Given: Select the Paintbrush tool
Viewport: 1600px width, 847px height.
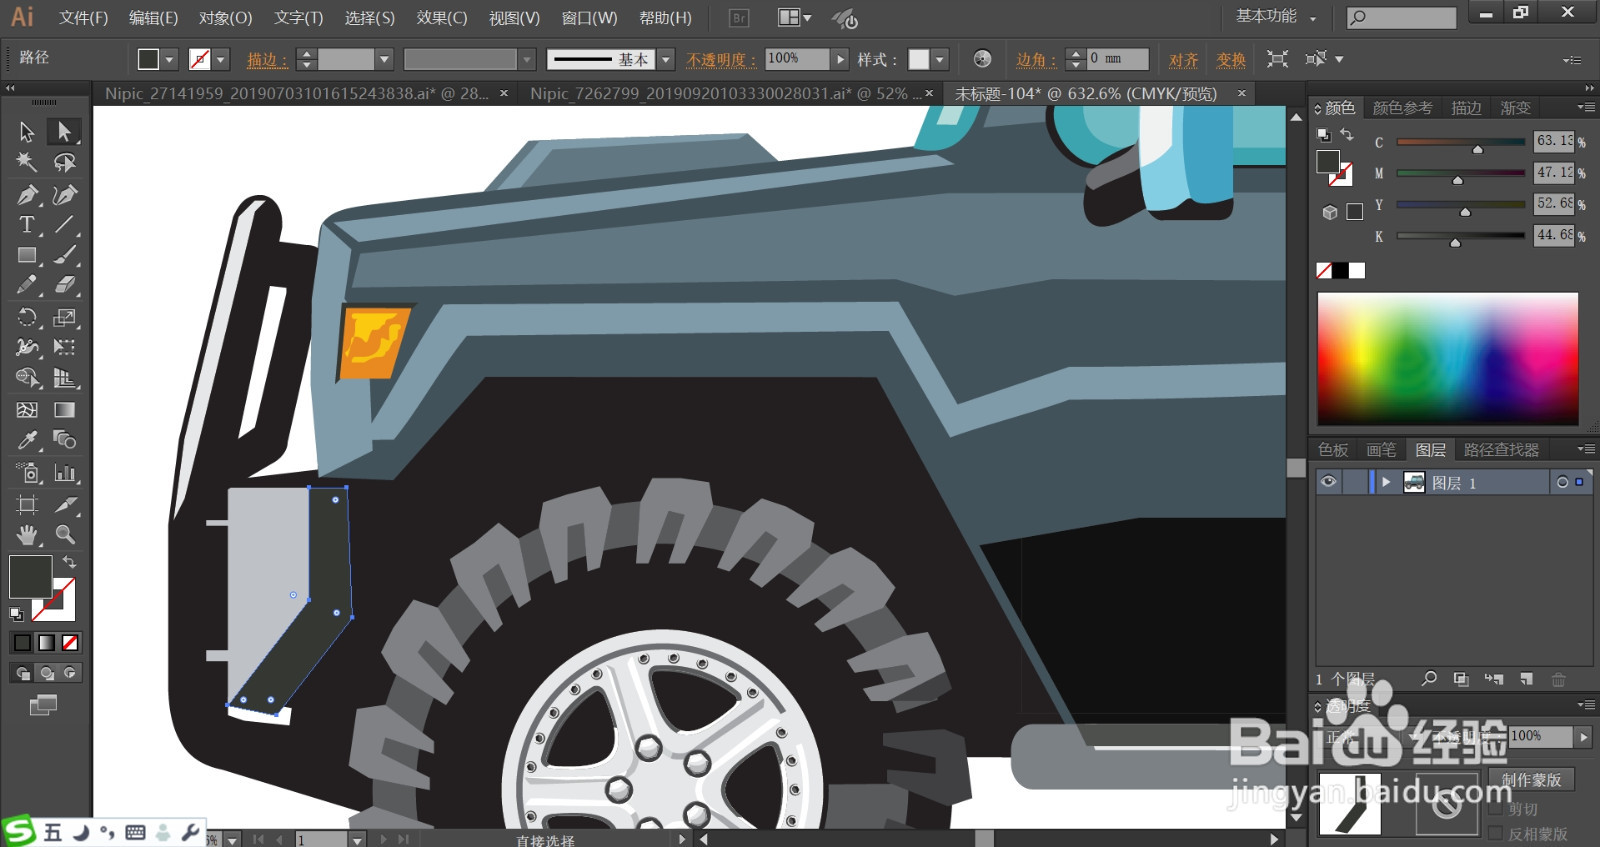Looking at the screenshot, I should click(64, 255).
